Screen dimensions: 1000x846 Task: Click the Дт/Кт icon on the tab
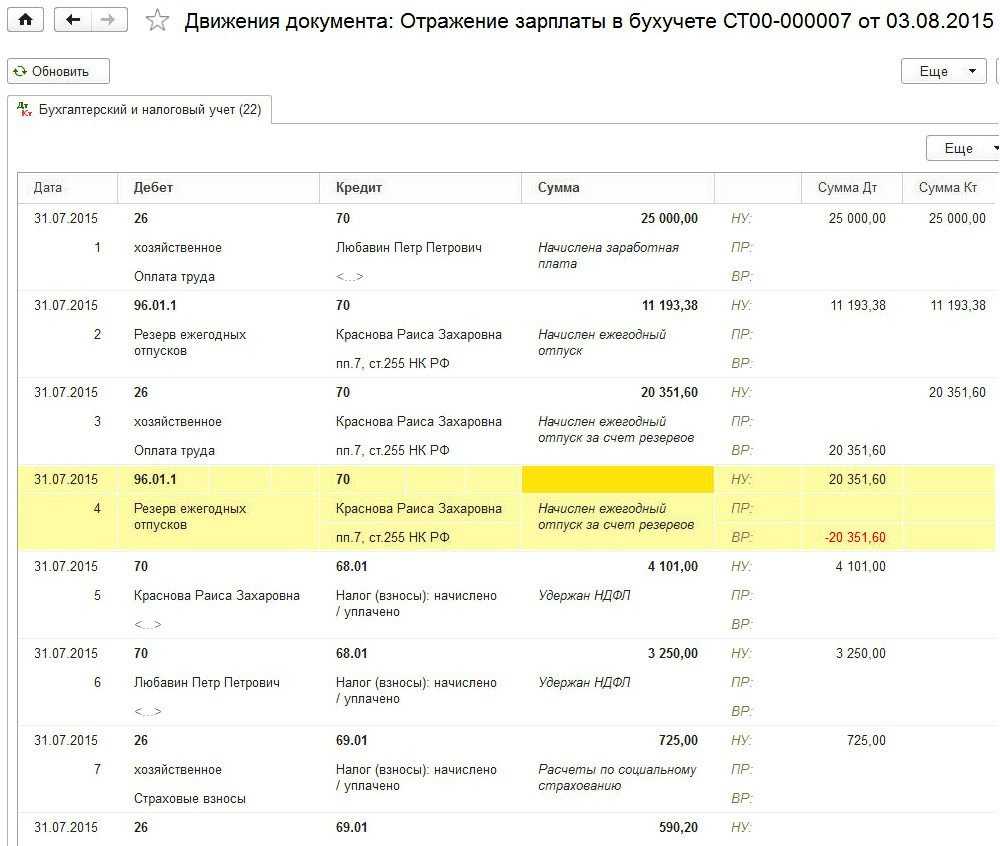point(26,110)
